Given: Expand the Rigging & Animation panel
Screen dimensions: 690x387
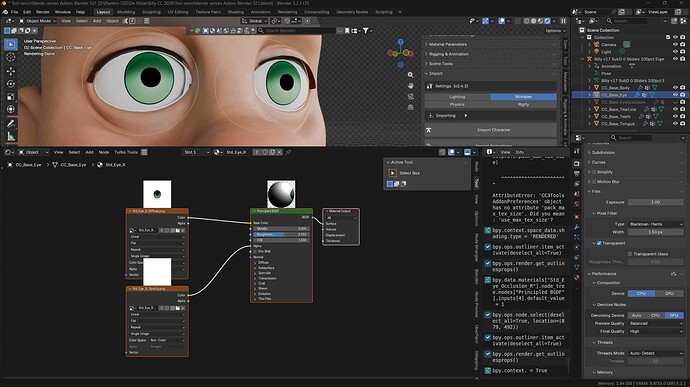Looking at the screenshot, I should 491,54.
